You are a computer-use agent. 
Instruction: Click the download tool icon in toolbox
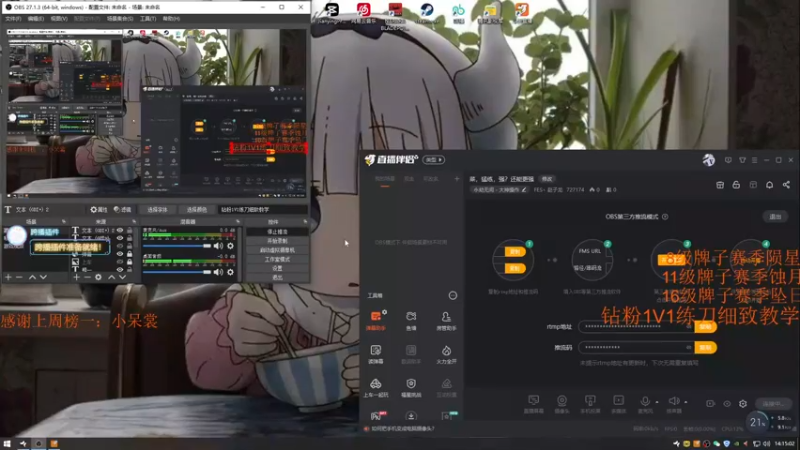coord(411,416)
